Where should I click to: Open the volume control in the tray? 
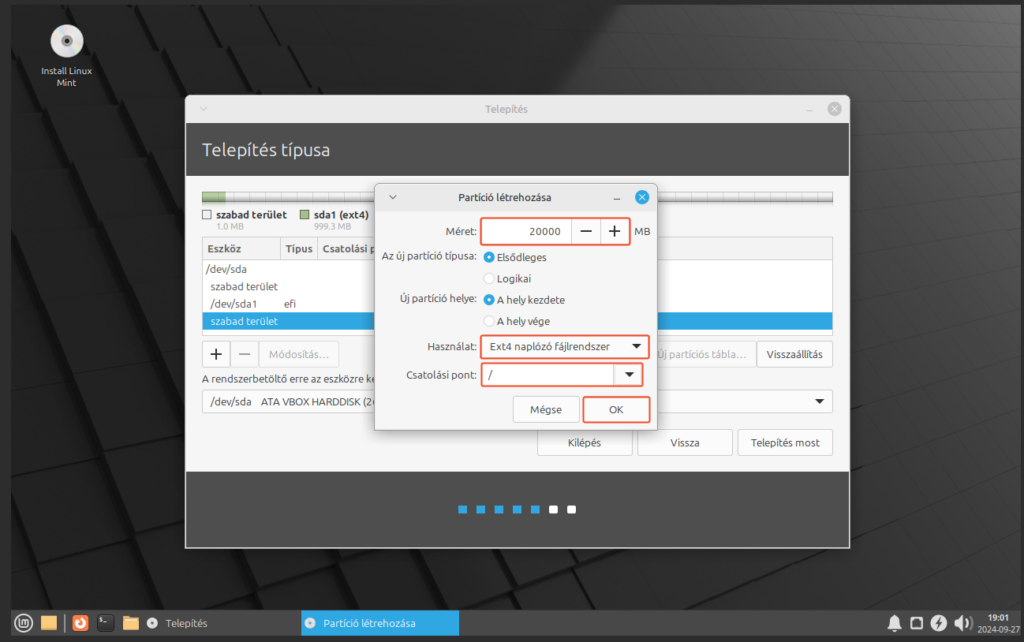point(963,623)
